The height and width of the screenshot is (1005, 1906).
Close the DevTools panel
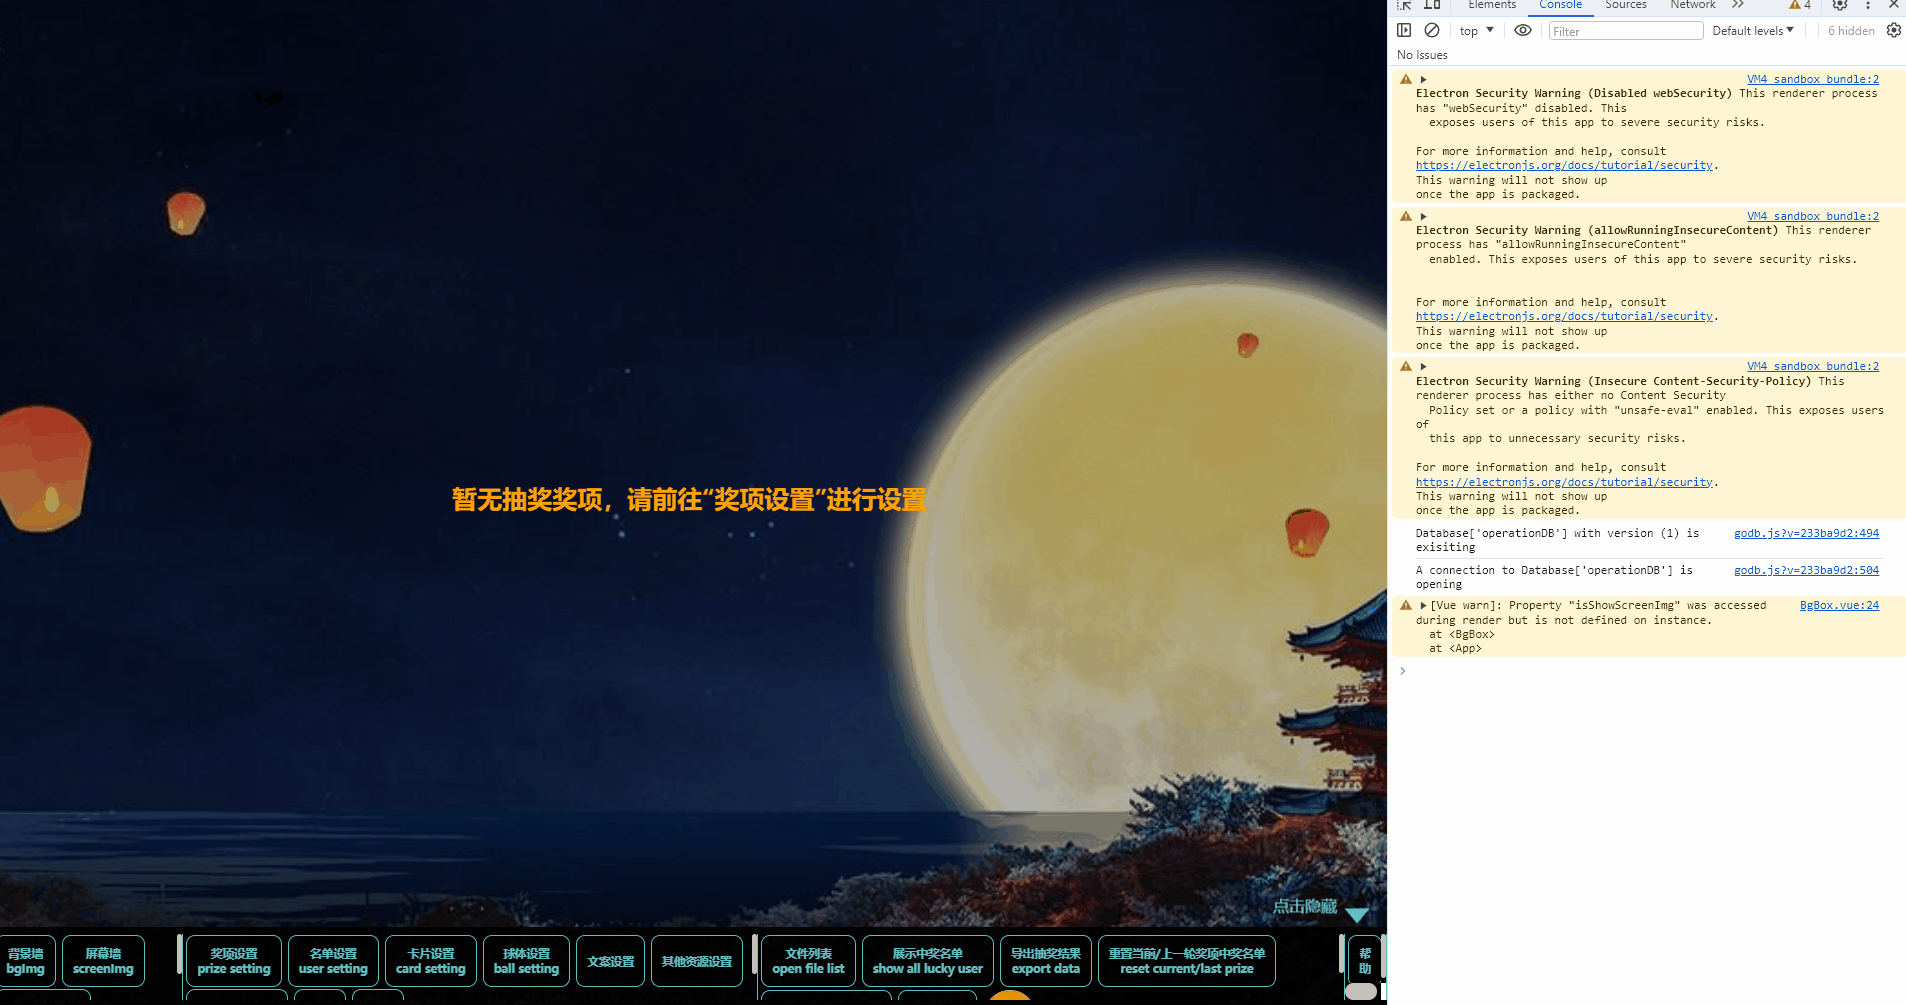click(1894, 5)
